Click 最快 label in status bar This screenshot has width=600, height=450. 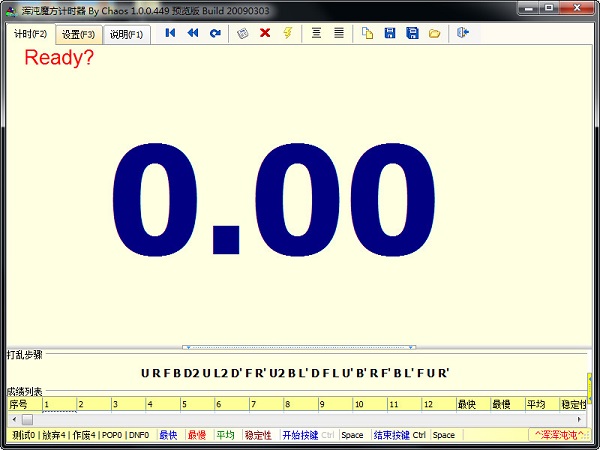(168, 435)
